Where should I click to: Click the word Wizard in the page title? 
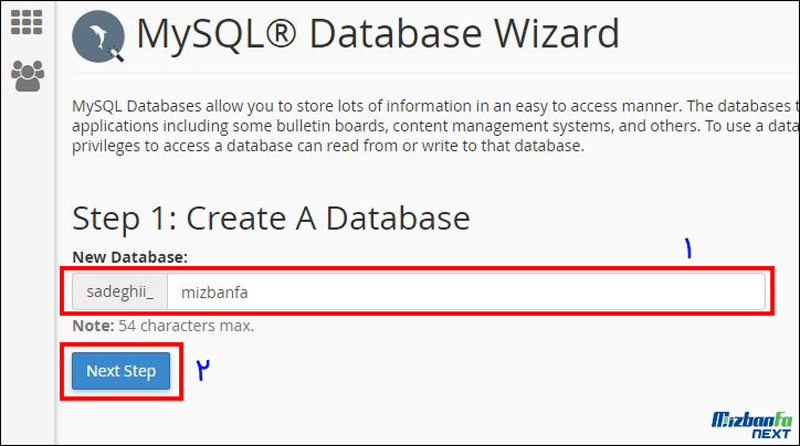tap(557, 34)
